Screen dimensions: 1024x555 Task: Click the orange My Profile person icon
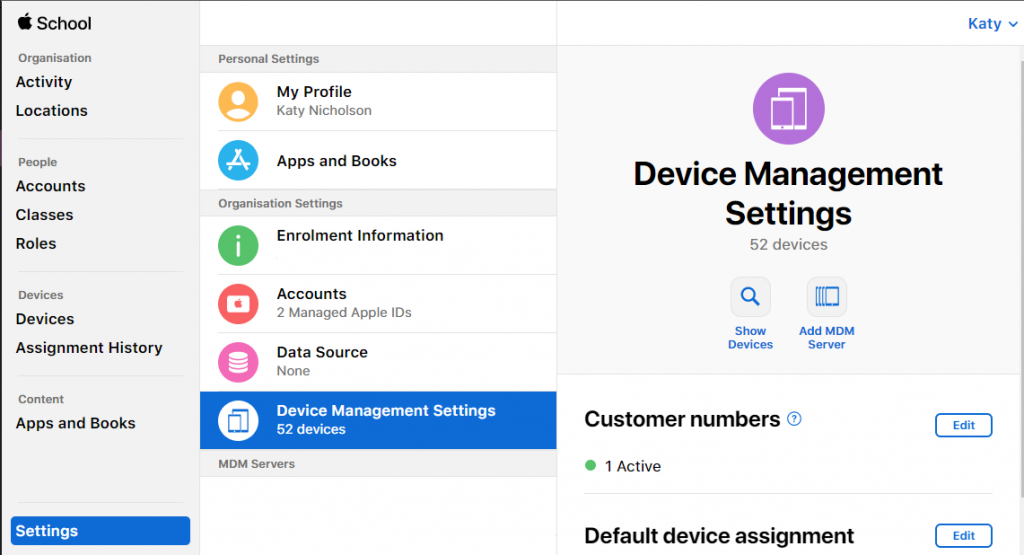click(x=238, y=102)
